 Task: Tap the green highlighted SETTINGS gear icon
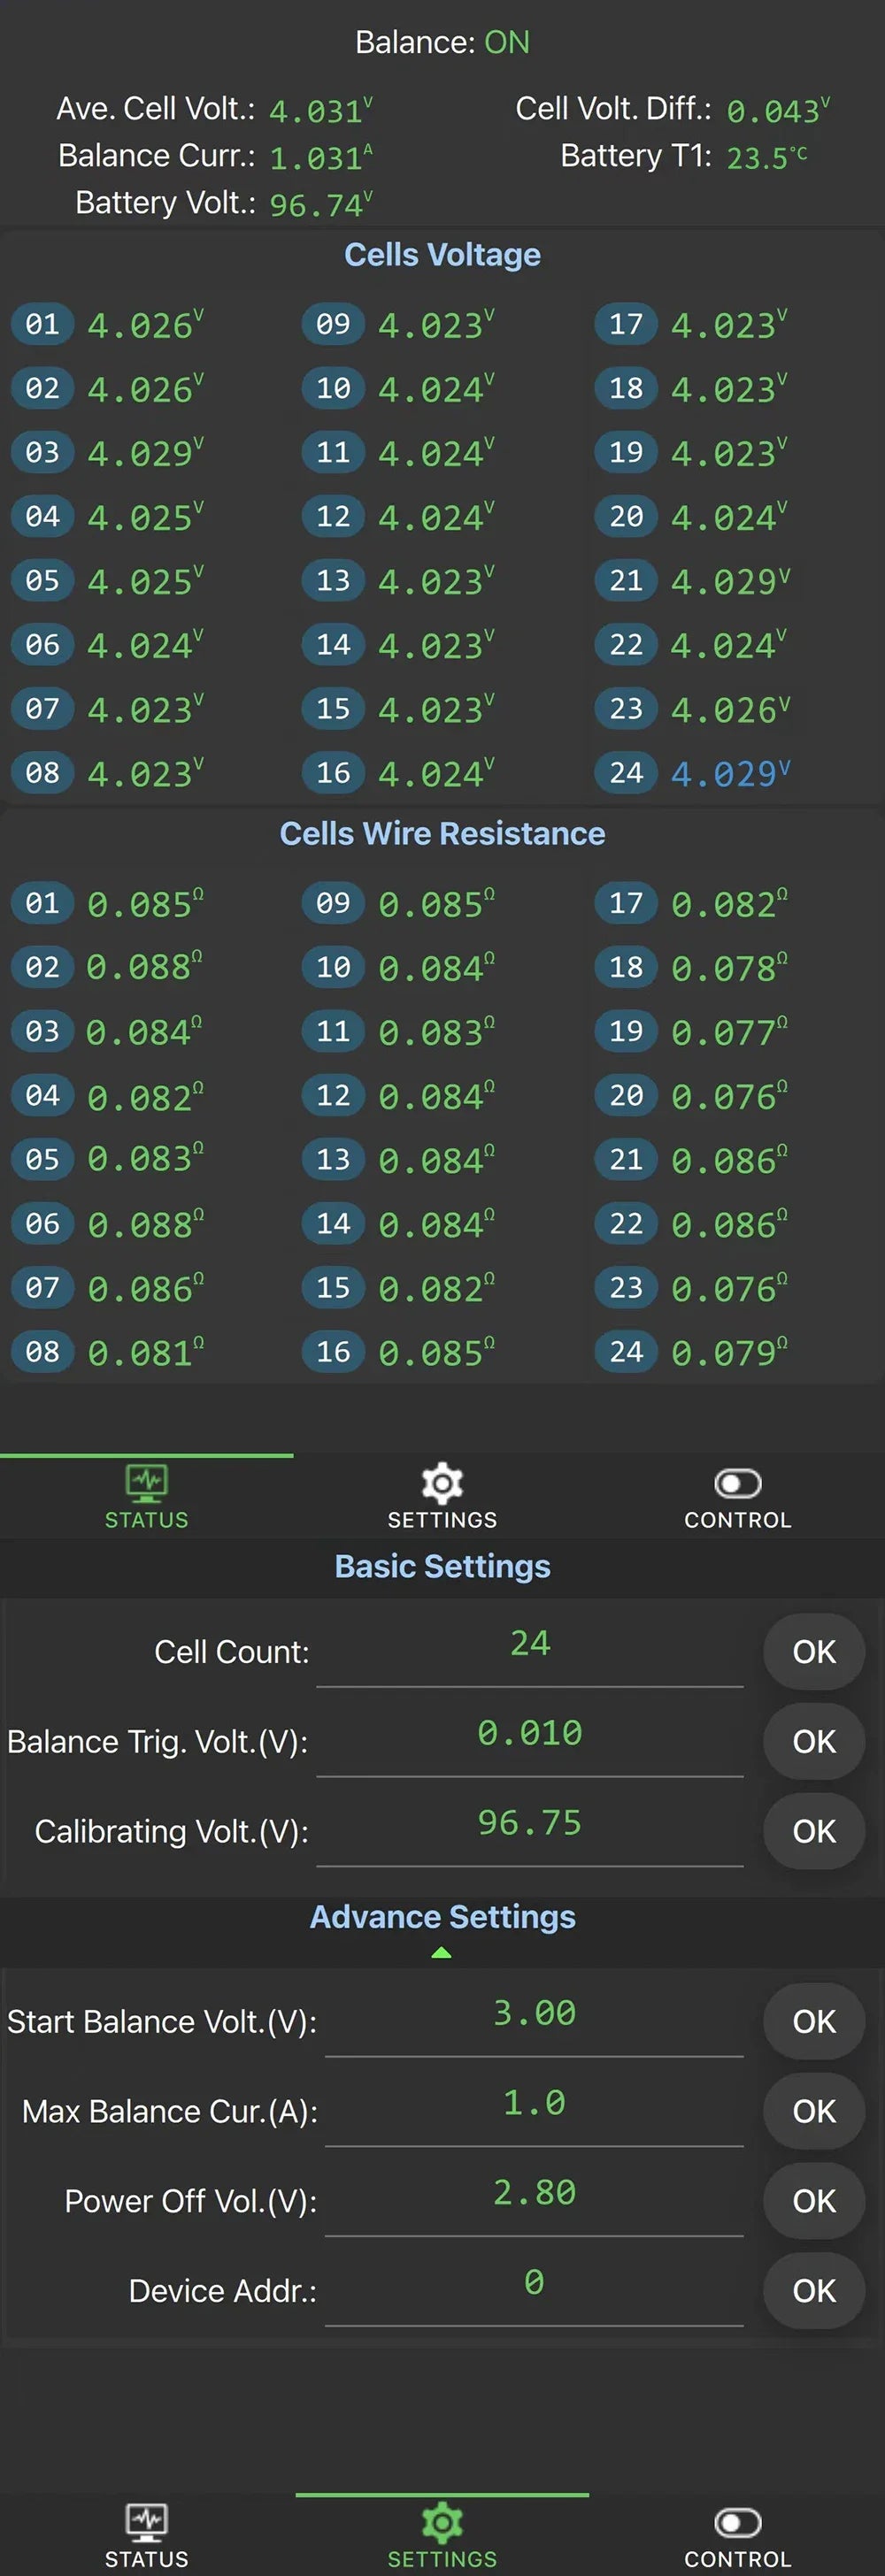click(442, 2521)
